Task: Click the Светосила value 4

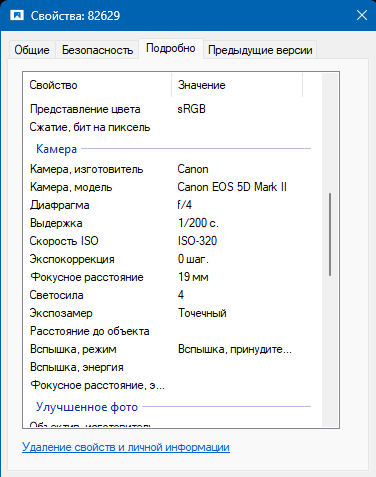Action: click(x=181, y=295)
